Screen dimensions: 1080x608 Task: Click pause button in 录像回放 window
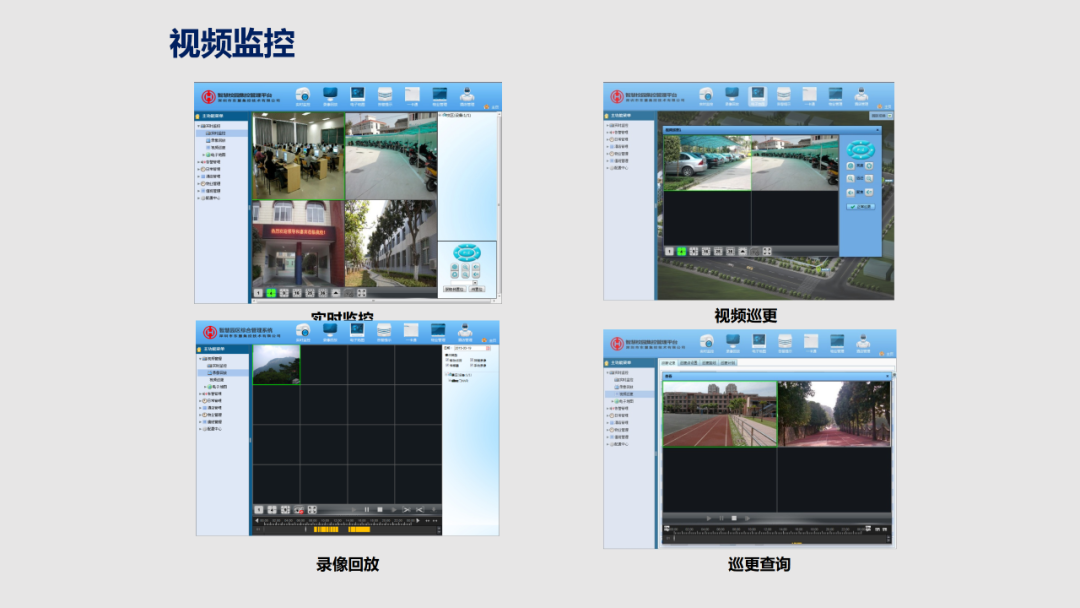(366, 510)
